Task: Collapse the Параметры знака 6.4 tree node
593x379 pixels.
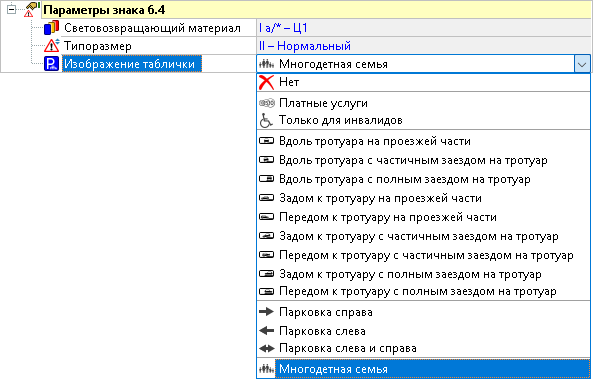Action: (11, 9)
